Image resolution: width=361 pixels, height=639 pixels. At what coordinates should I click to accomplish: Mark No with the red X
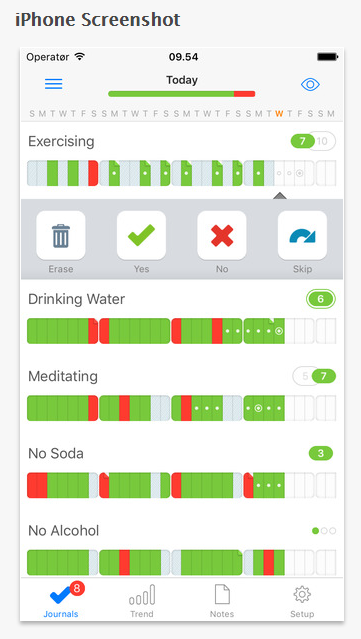click(222, 235)
